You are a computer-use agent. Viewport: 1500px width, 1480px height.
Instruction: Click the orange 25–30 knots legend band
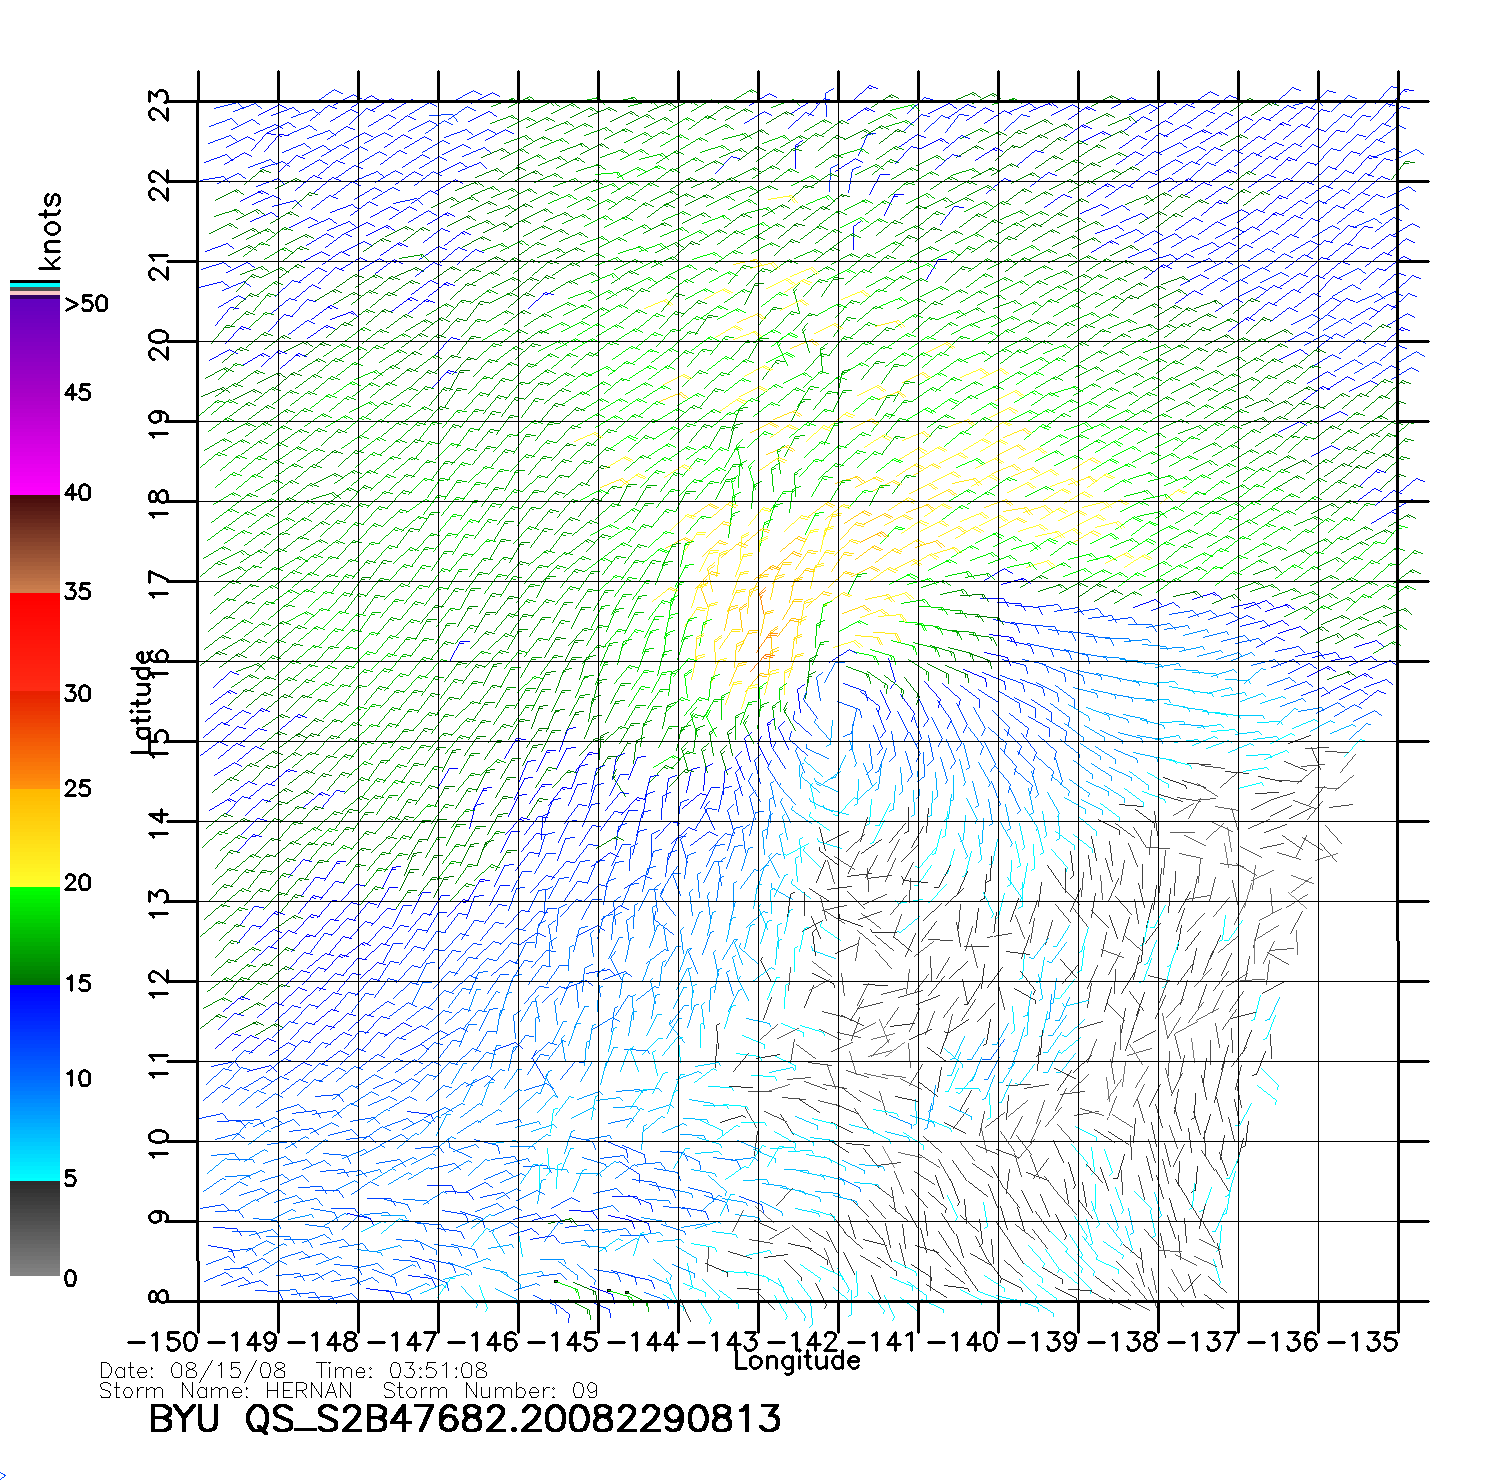pos(34,740)
